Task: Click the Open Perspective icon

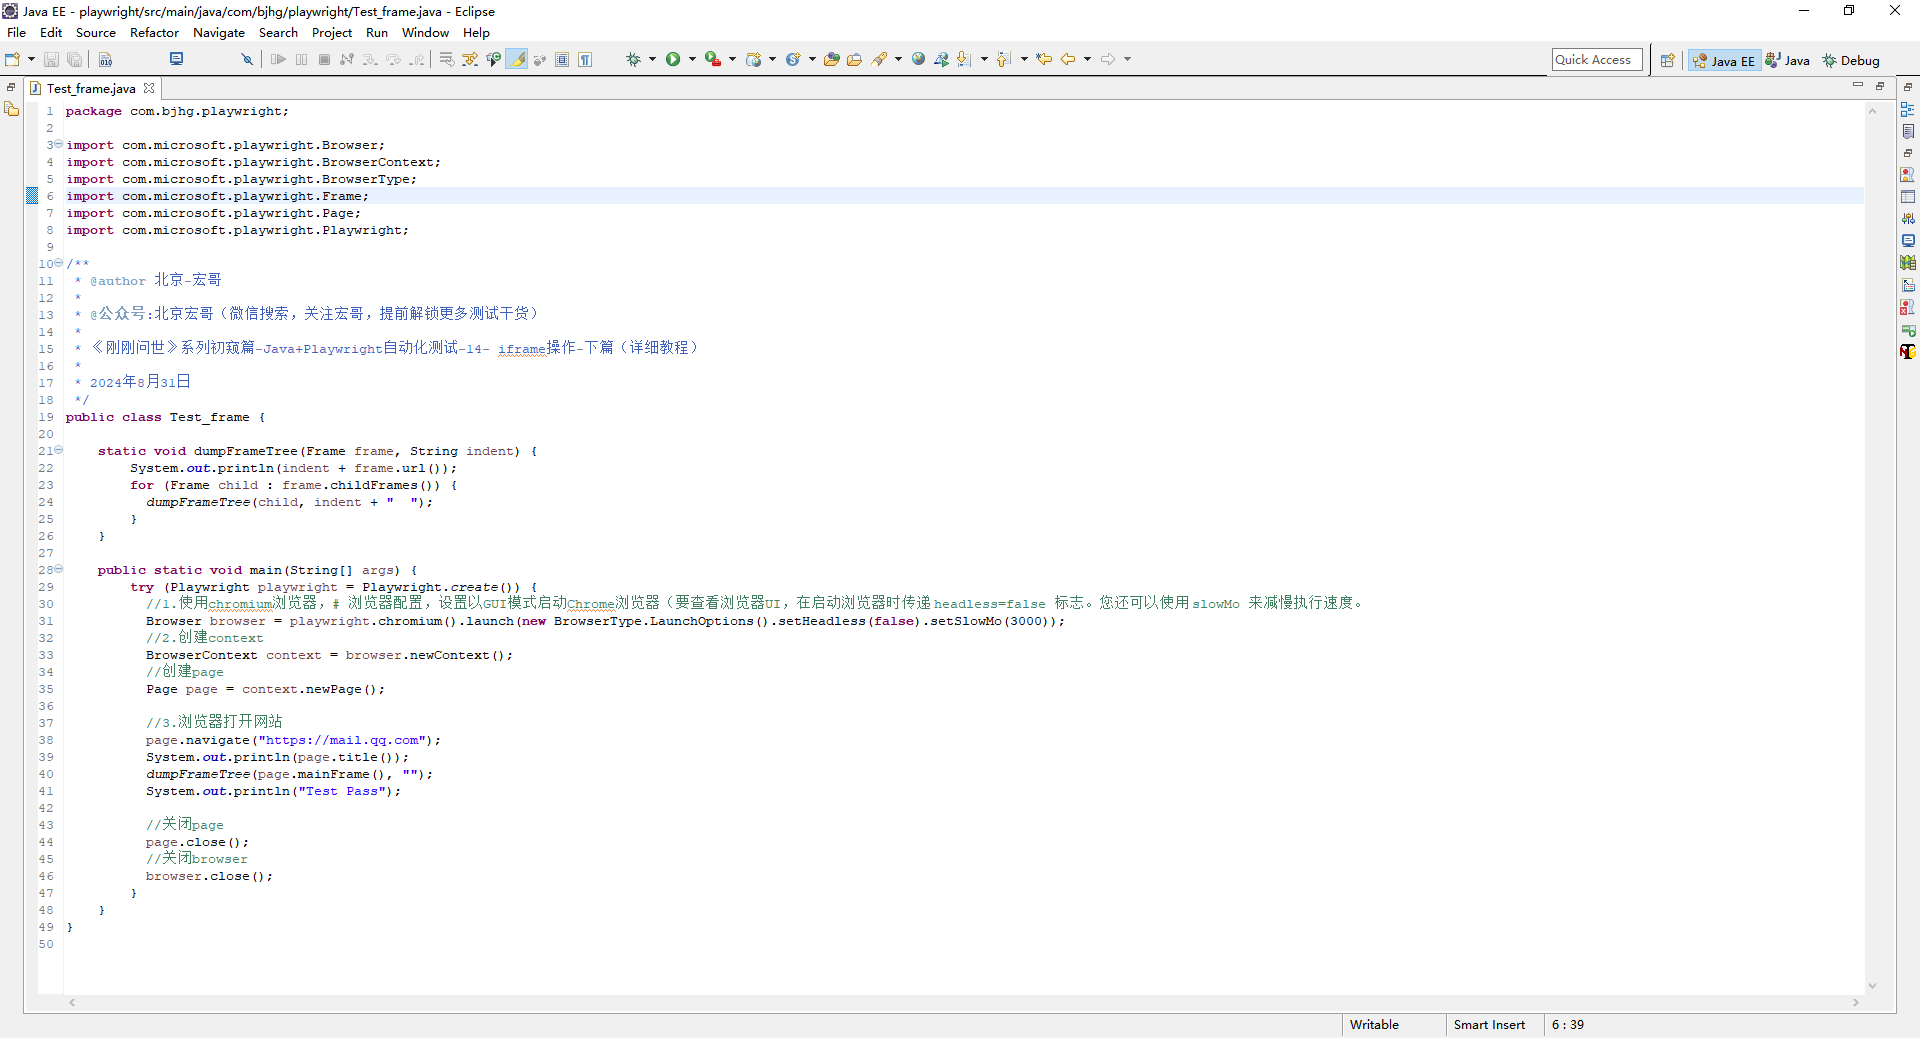Action: (x=1667, y=61)
